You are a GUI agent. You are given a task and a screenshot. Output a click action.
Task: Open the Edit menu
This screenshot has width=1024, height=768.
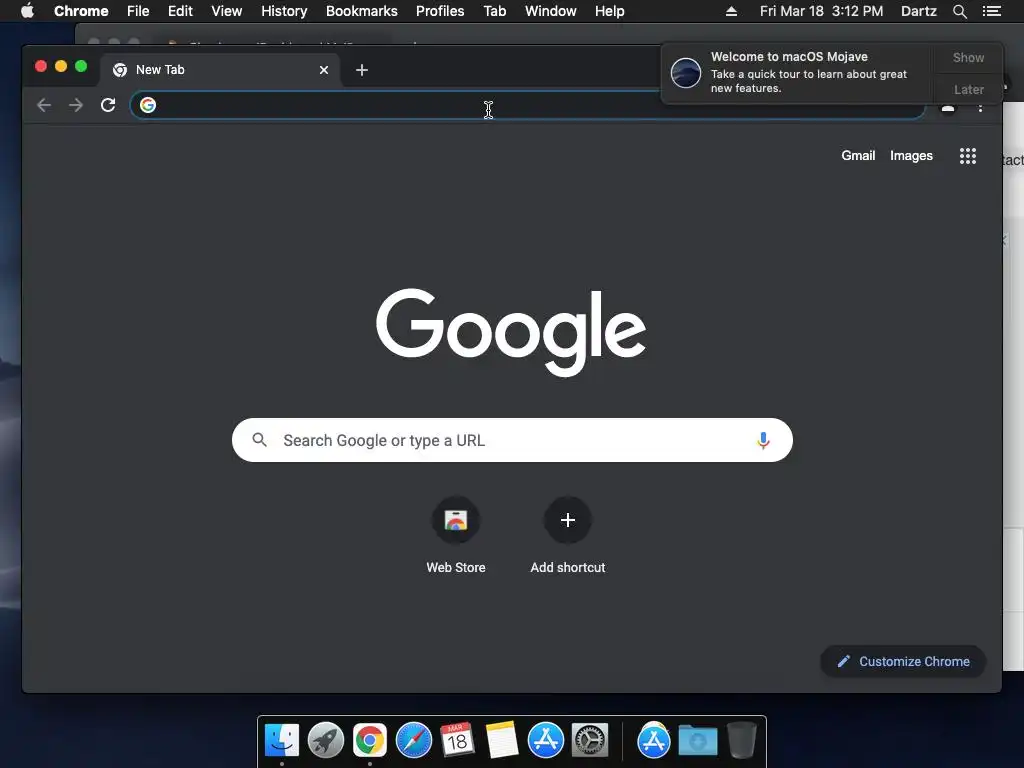click(180, 11)
